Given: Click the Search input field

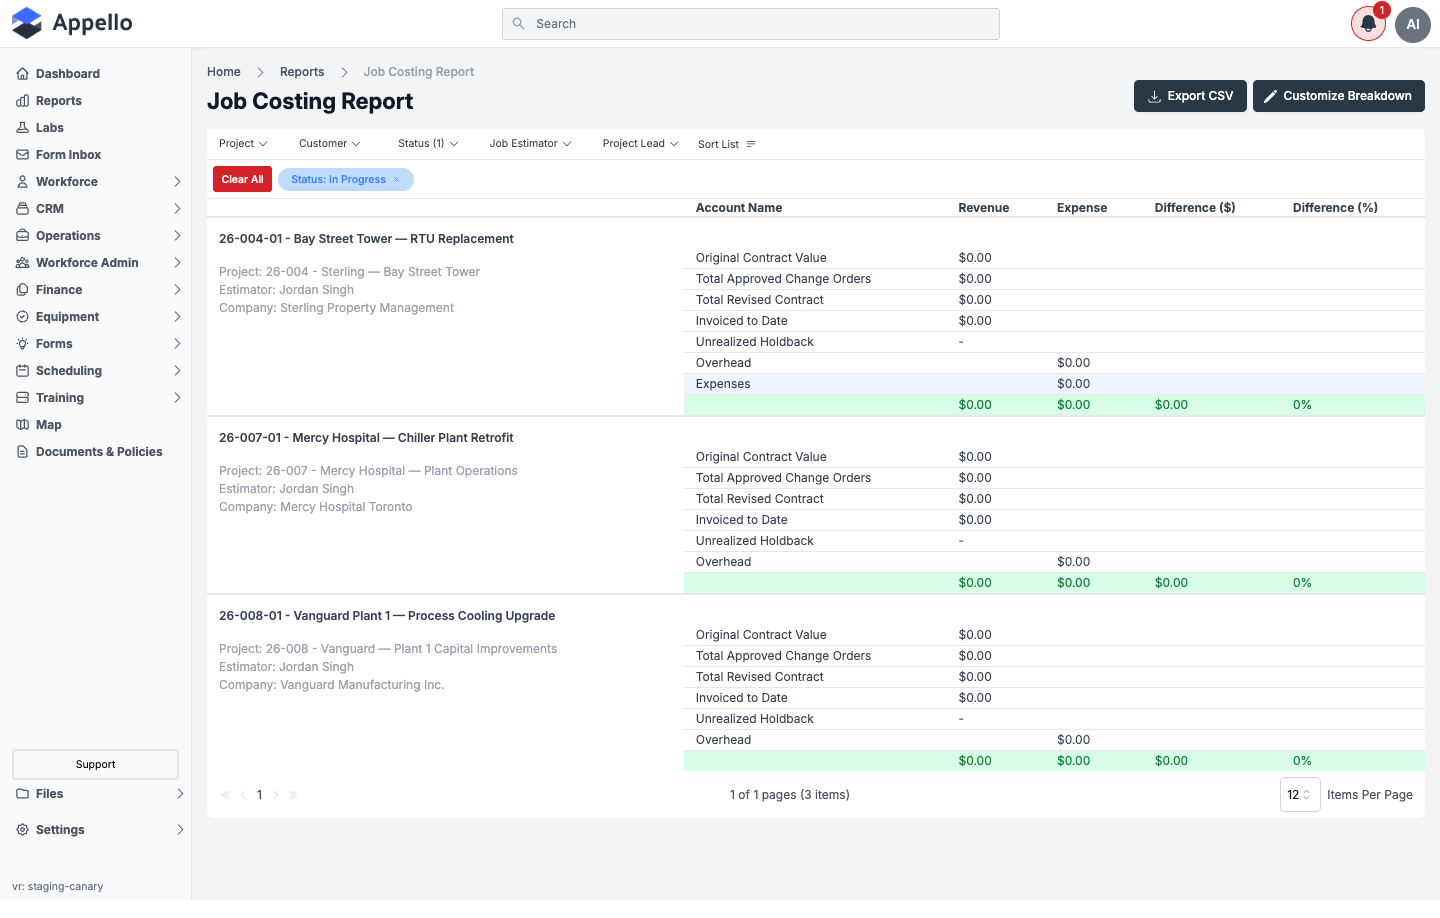Looking at the screenshot, I should pos(751,24).
